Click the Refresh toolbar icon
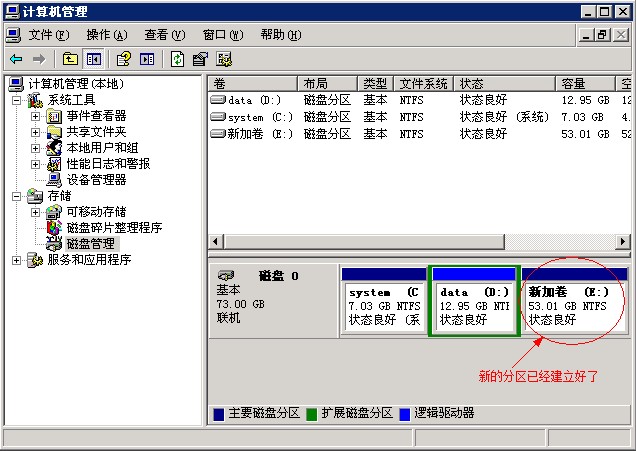Viewport: 636px width, 451px height. point(177,59)
